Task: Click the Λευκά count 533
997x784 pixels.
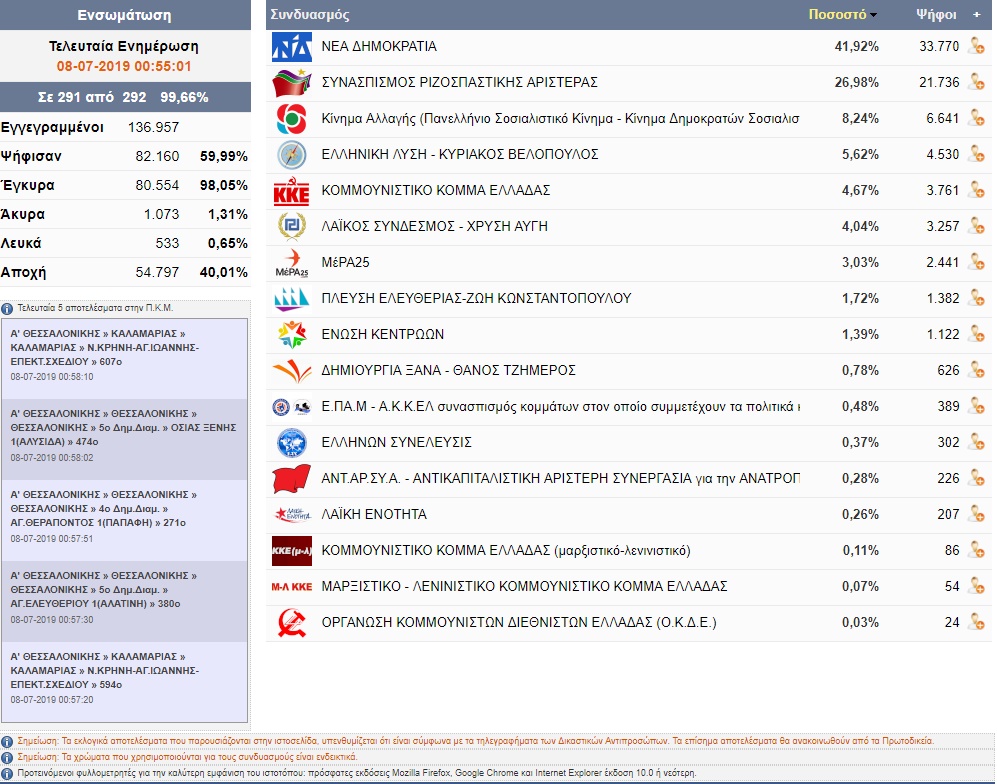Action: click(x=167, y=244)
